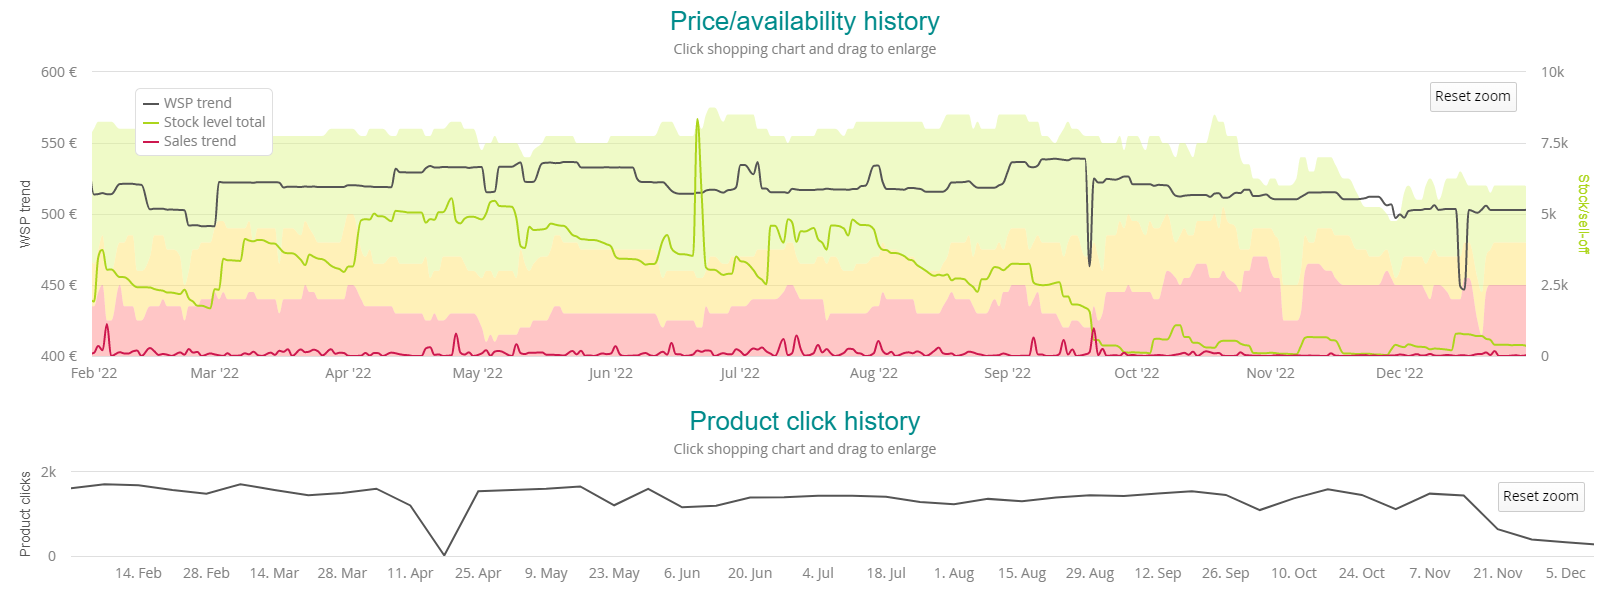Viewport: 1605px width, 598px height.
Task: Click the 2k label on clicks axis
Action: click(x=49, y=472)
